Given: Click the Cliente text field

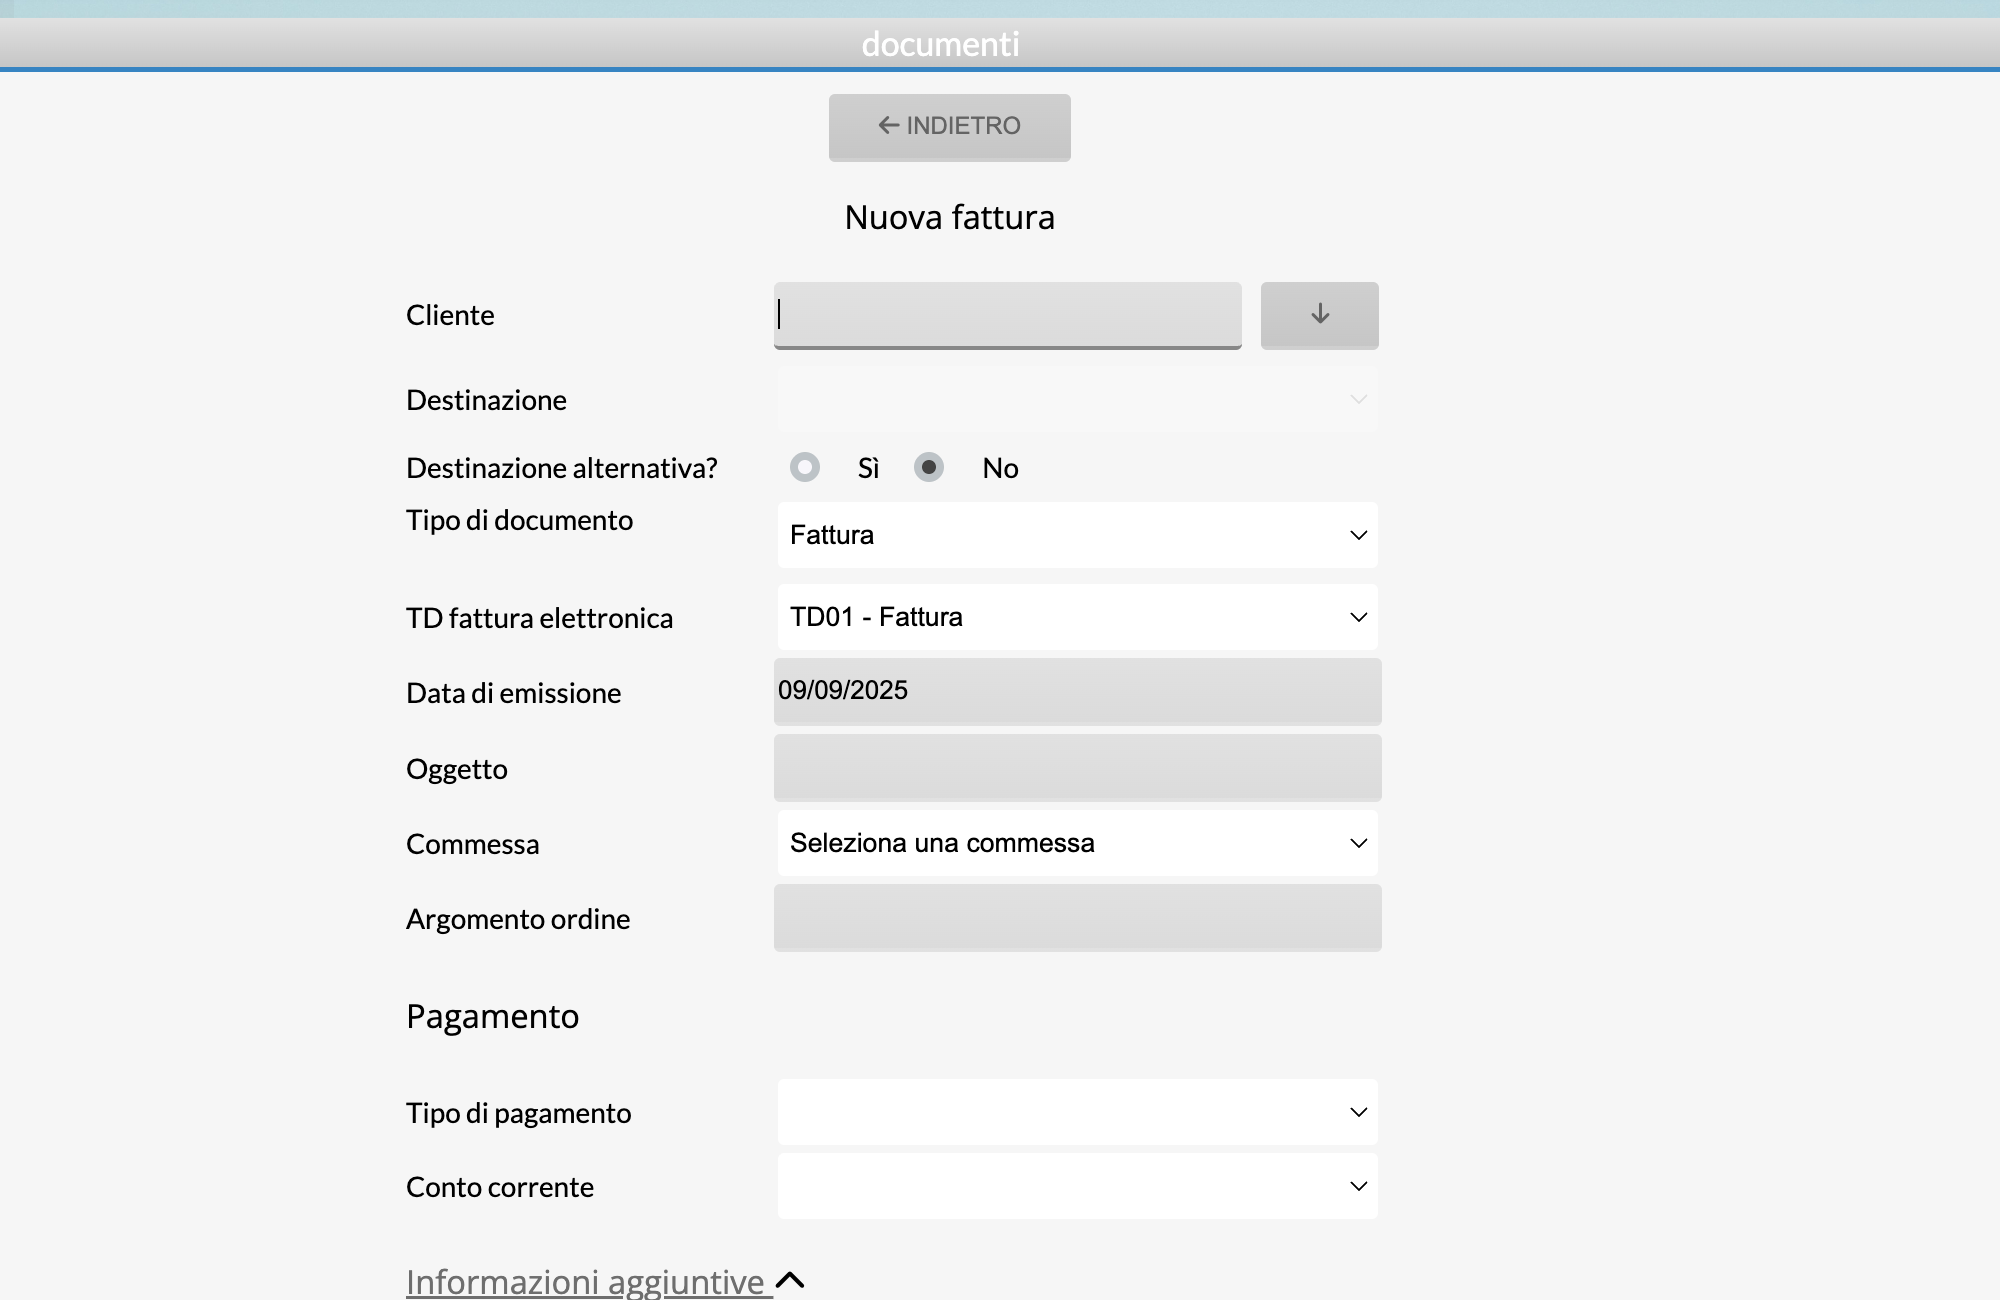Looking at the screenshot, I should click(x=1007, y=315).
